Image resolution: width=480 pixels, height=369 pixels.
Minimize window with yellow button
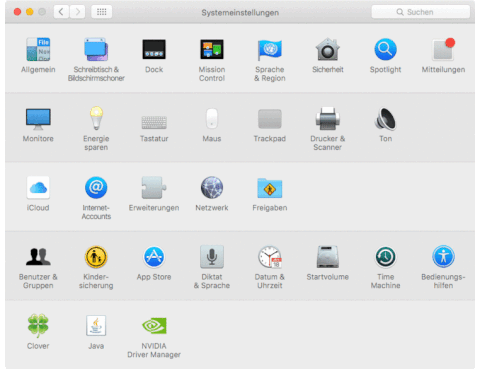[x=30, y=12]
